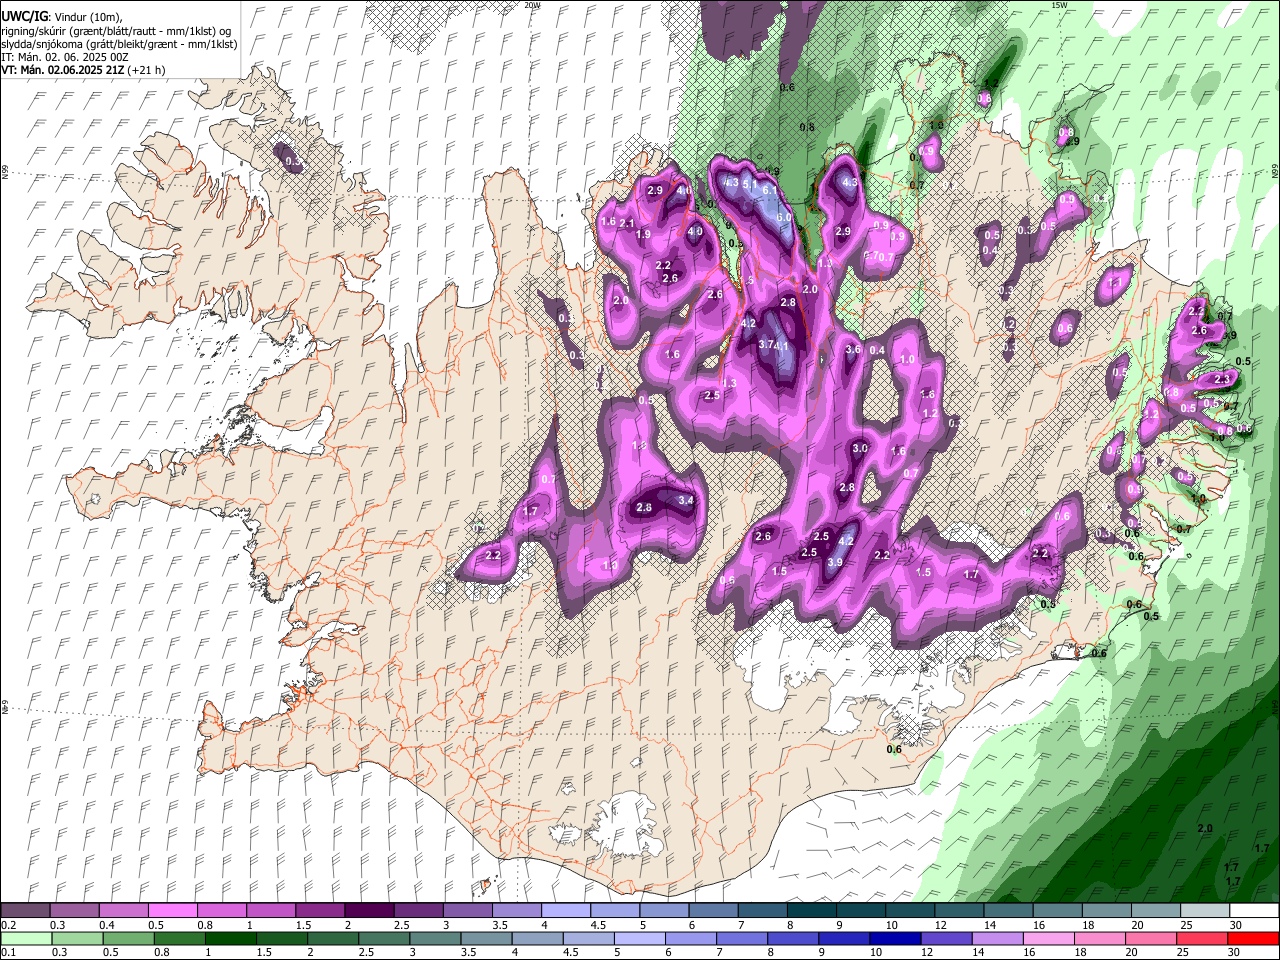Pick the darkest purple swatch between 2 and 2.5
Viewport: 1280px width, 960px height.
[368, 911]
